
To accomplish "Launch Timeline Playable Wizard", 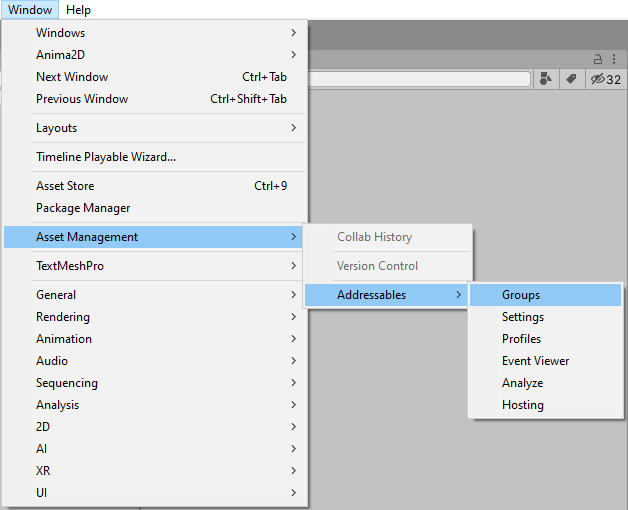I will point(106,157).
